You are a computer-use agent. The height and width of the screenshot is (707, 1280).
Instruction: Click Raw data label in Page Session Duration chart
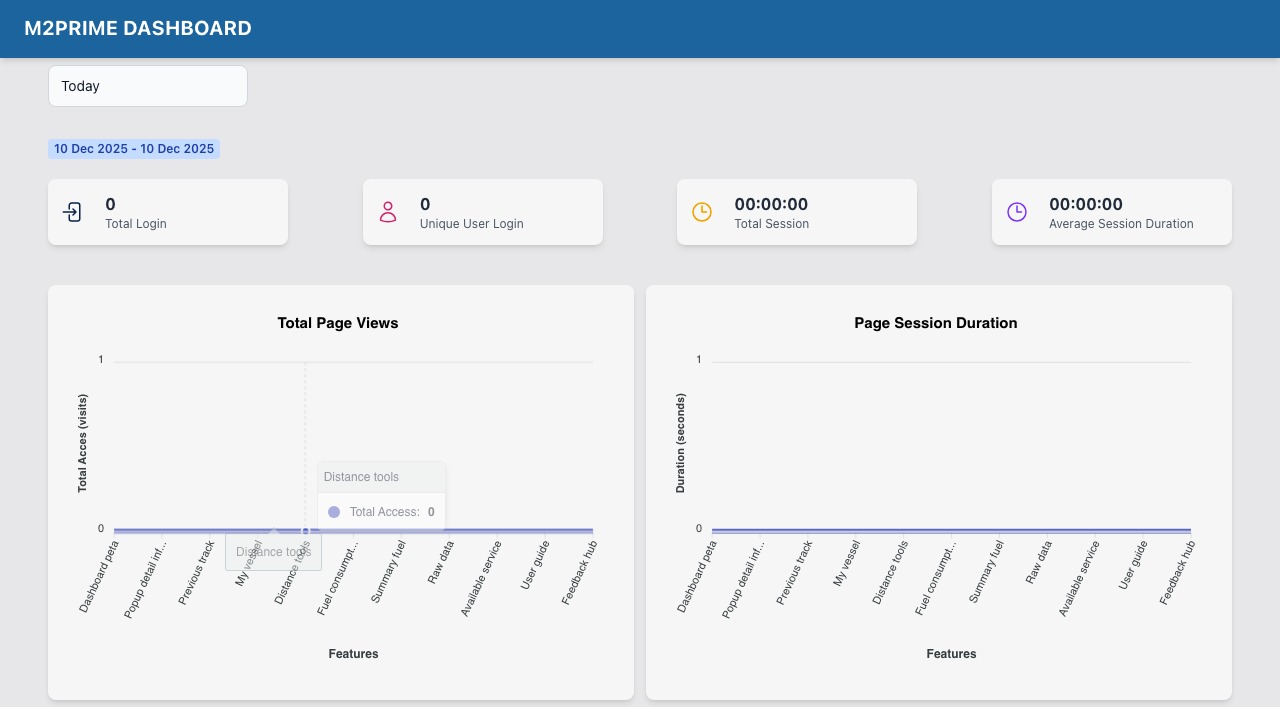[1038, 563]
